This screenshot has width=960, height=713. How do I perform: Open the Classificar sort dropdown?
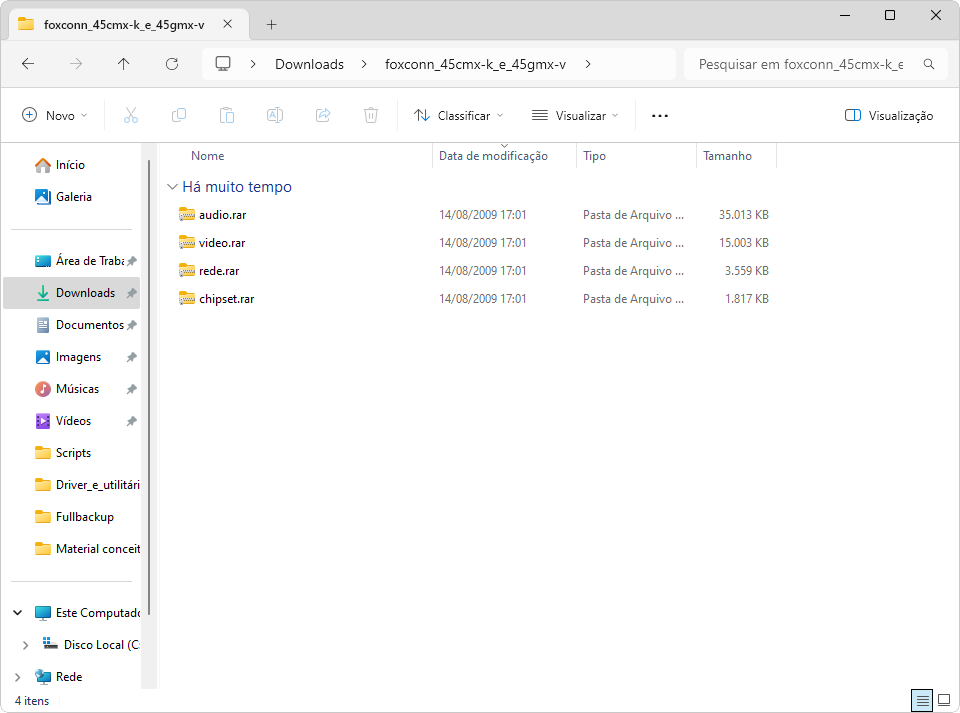pos(459,116)
